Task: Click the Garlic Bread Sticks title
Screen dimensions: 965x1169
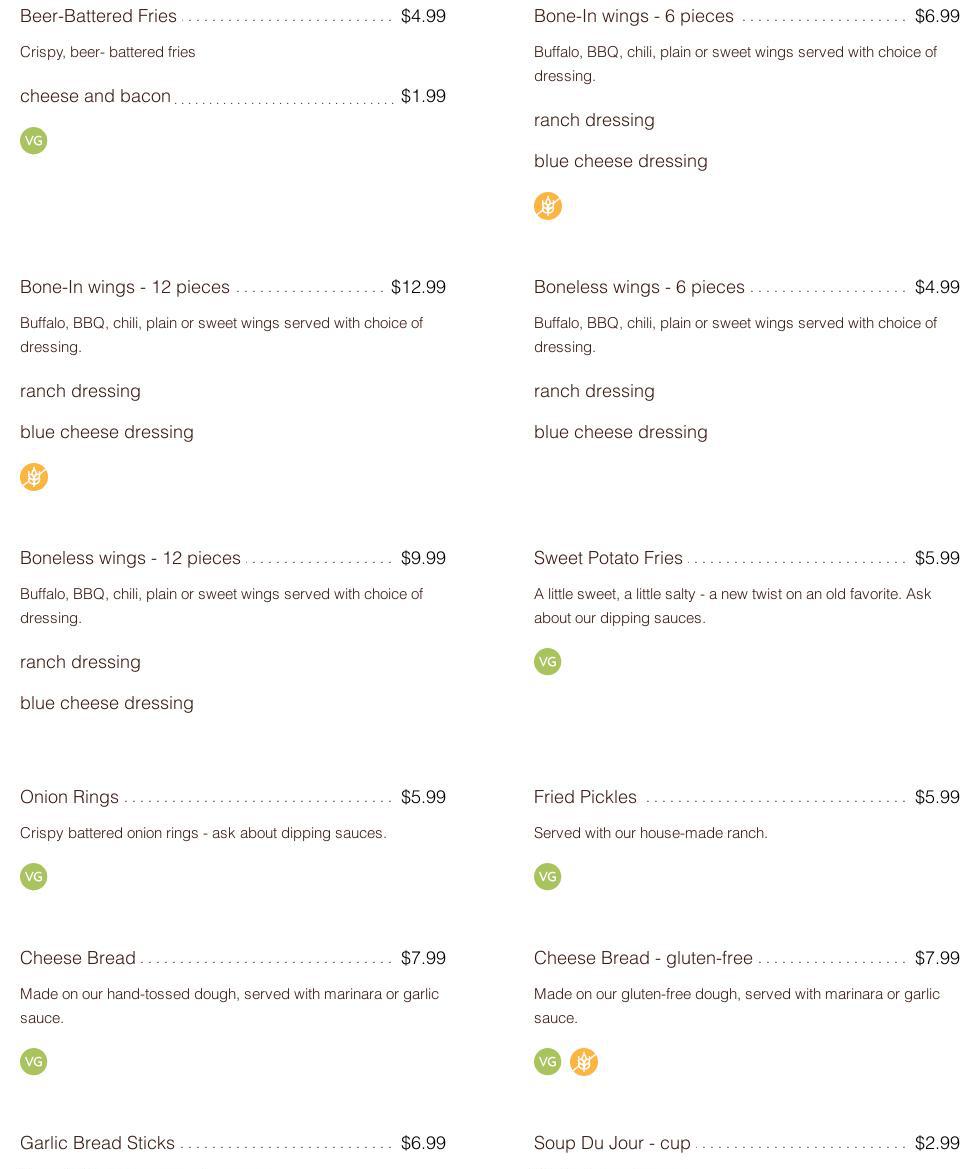Action: [97, 1143]
